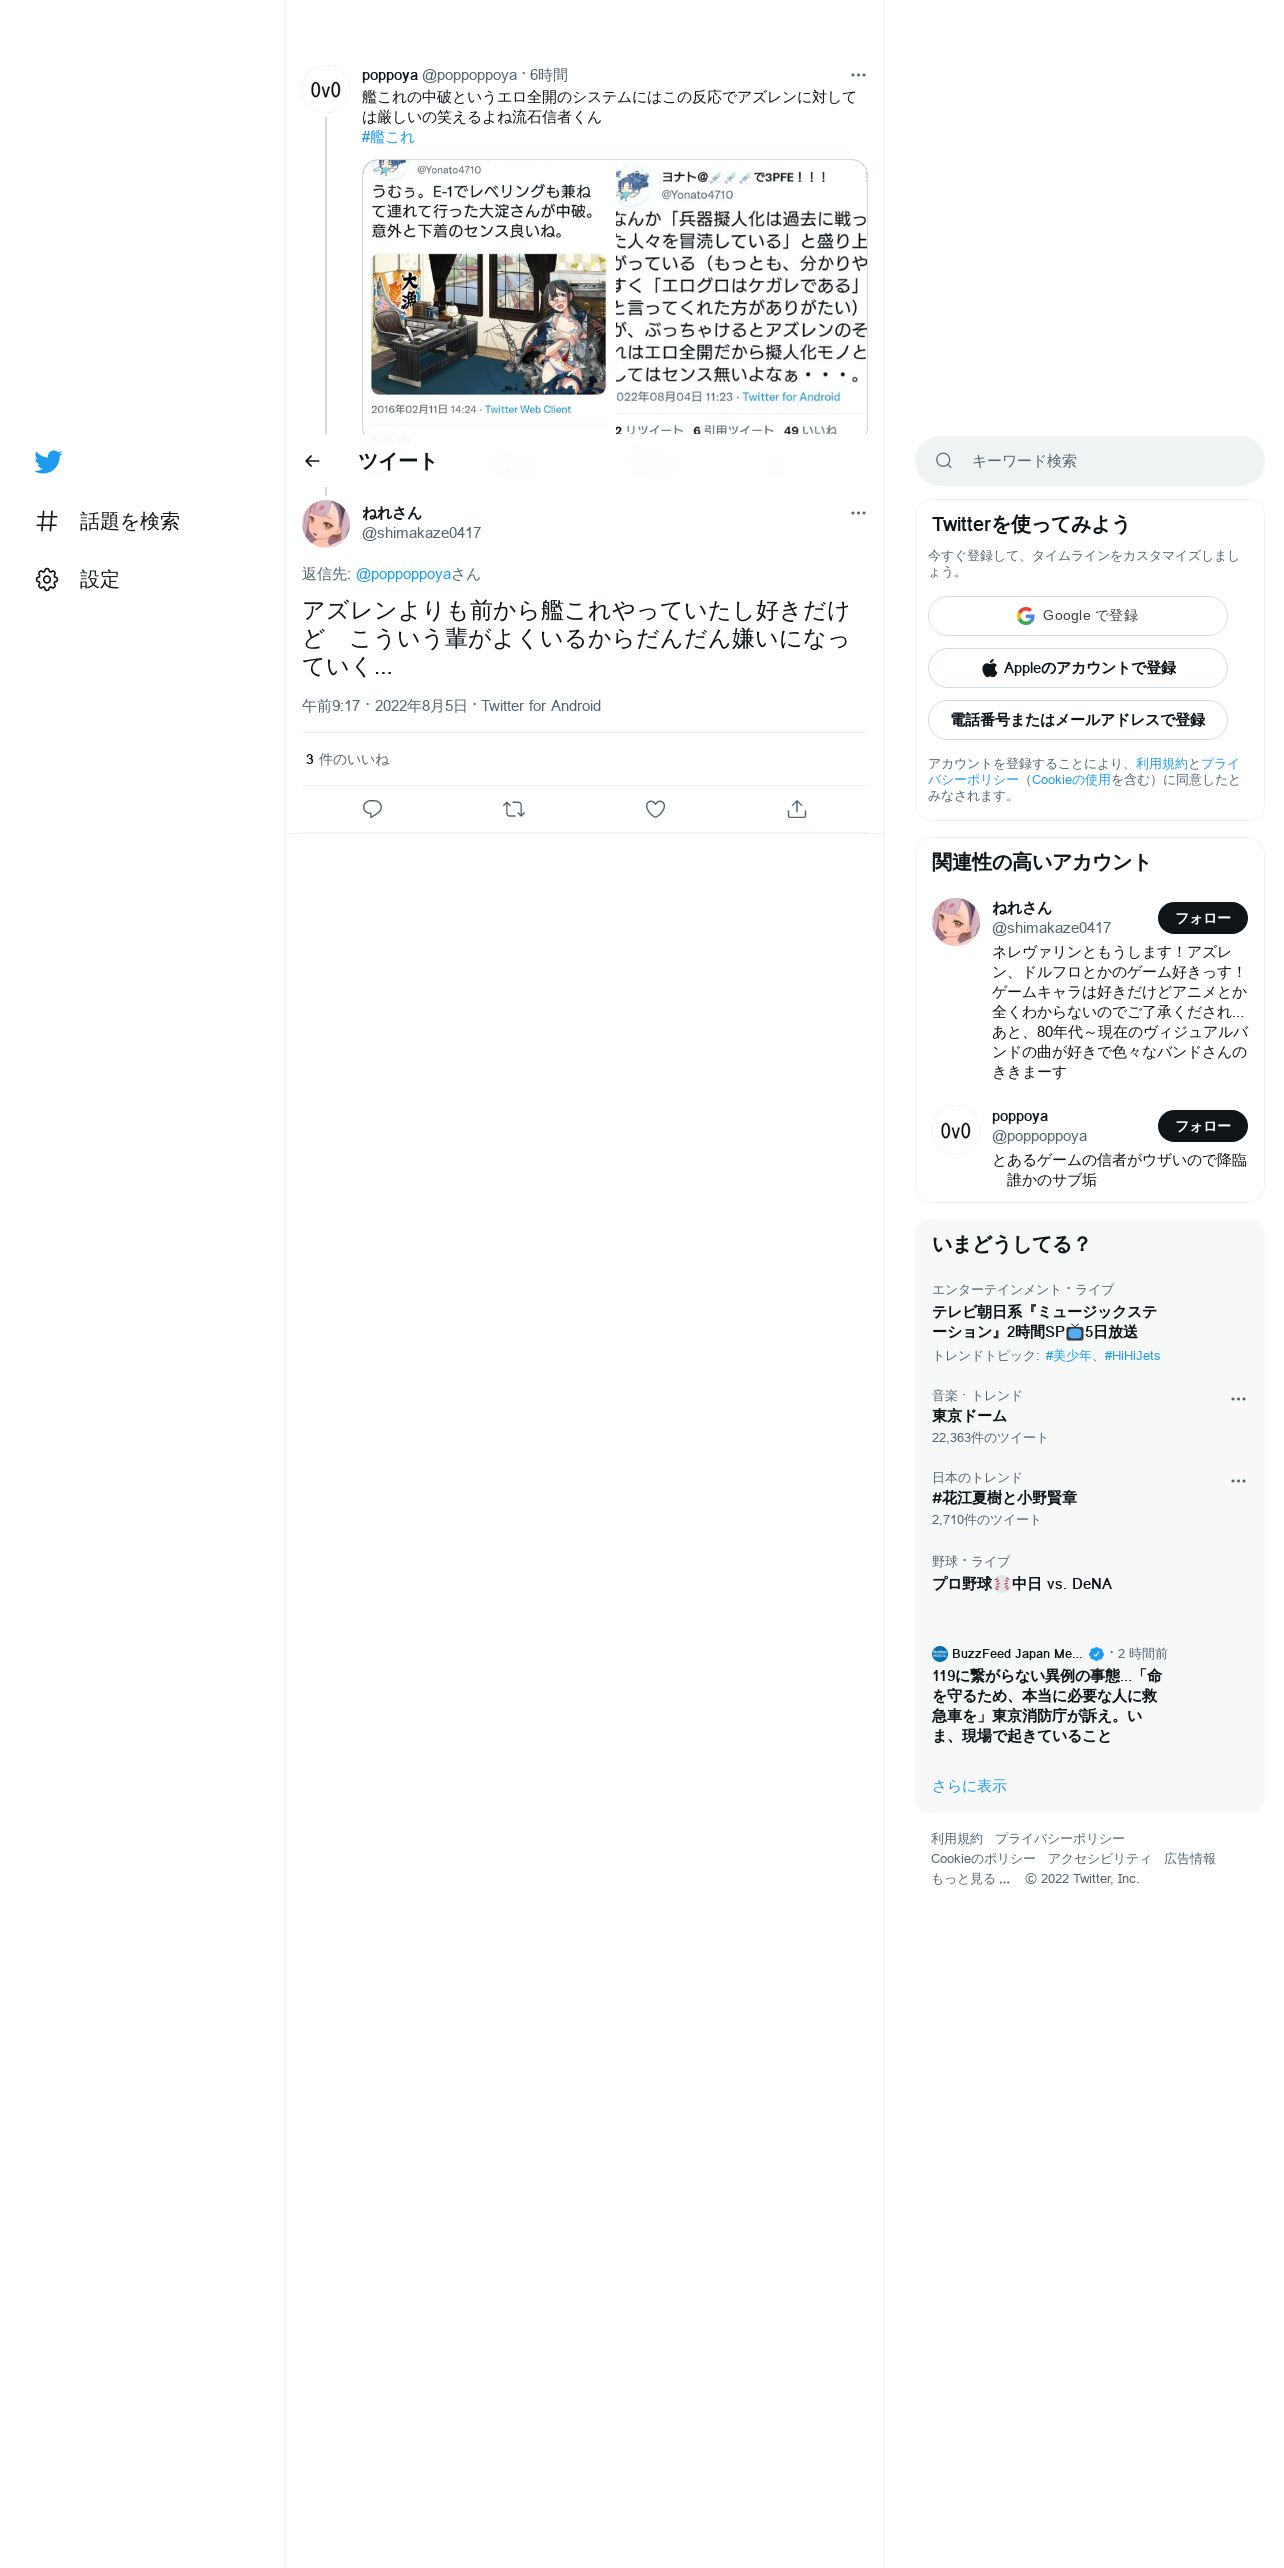1284x2568 pixels.
Task: Click the retweet icon under the tweet
Action: [x=514, y=809]
